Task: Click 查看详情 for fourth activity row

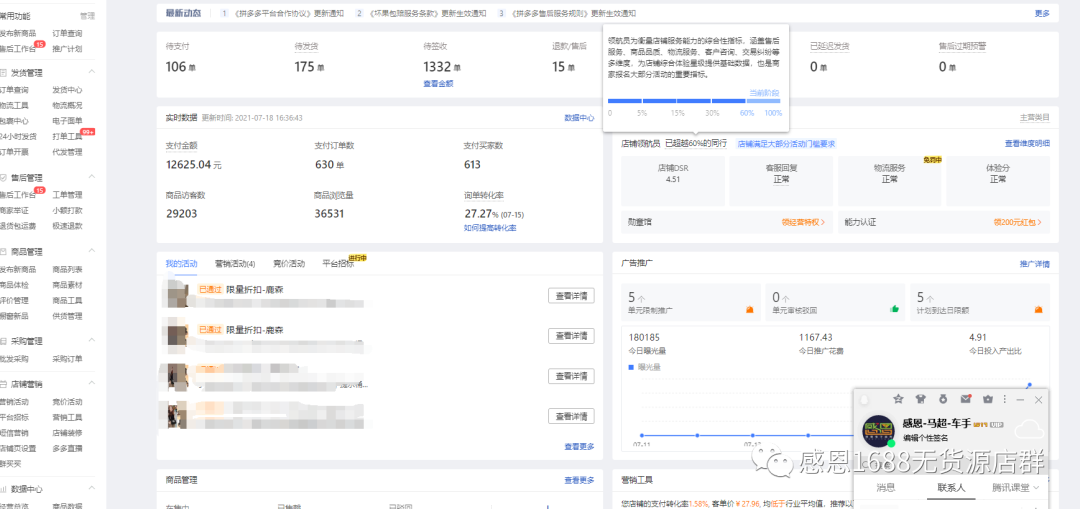Action: (x=571, y=416)
